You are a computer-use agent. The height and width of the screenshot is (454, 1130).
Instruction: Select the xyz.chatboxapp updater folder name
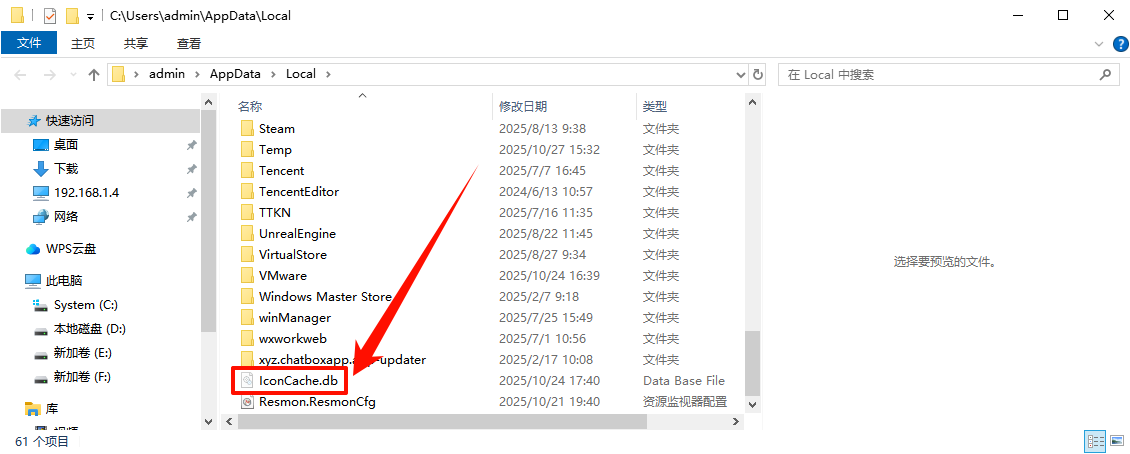coord(342,359)
